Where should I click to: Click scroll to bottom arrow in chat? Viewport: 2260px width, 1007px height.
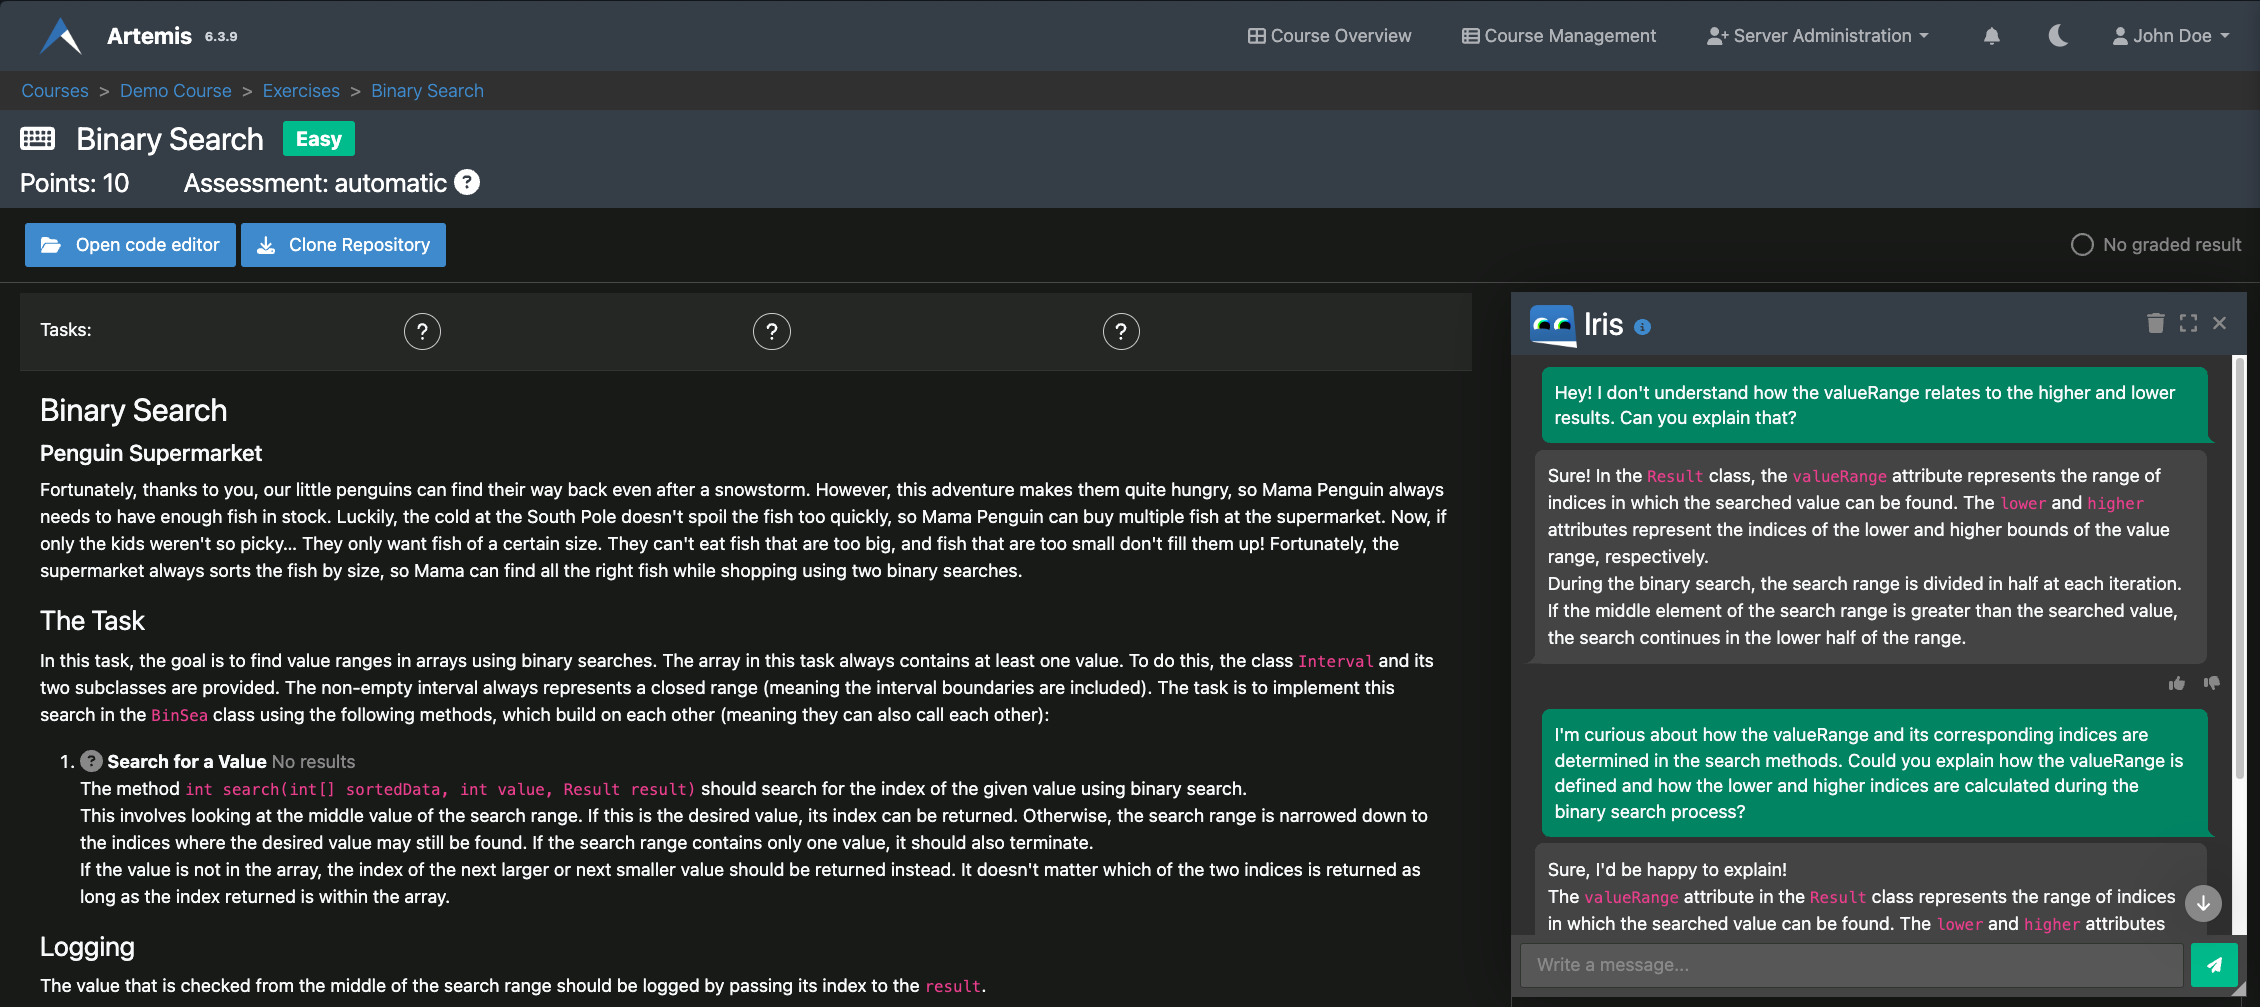2203,903
